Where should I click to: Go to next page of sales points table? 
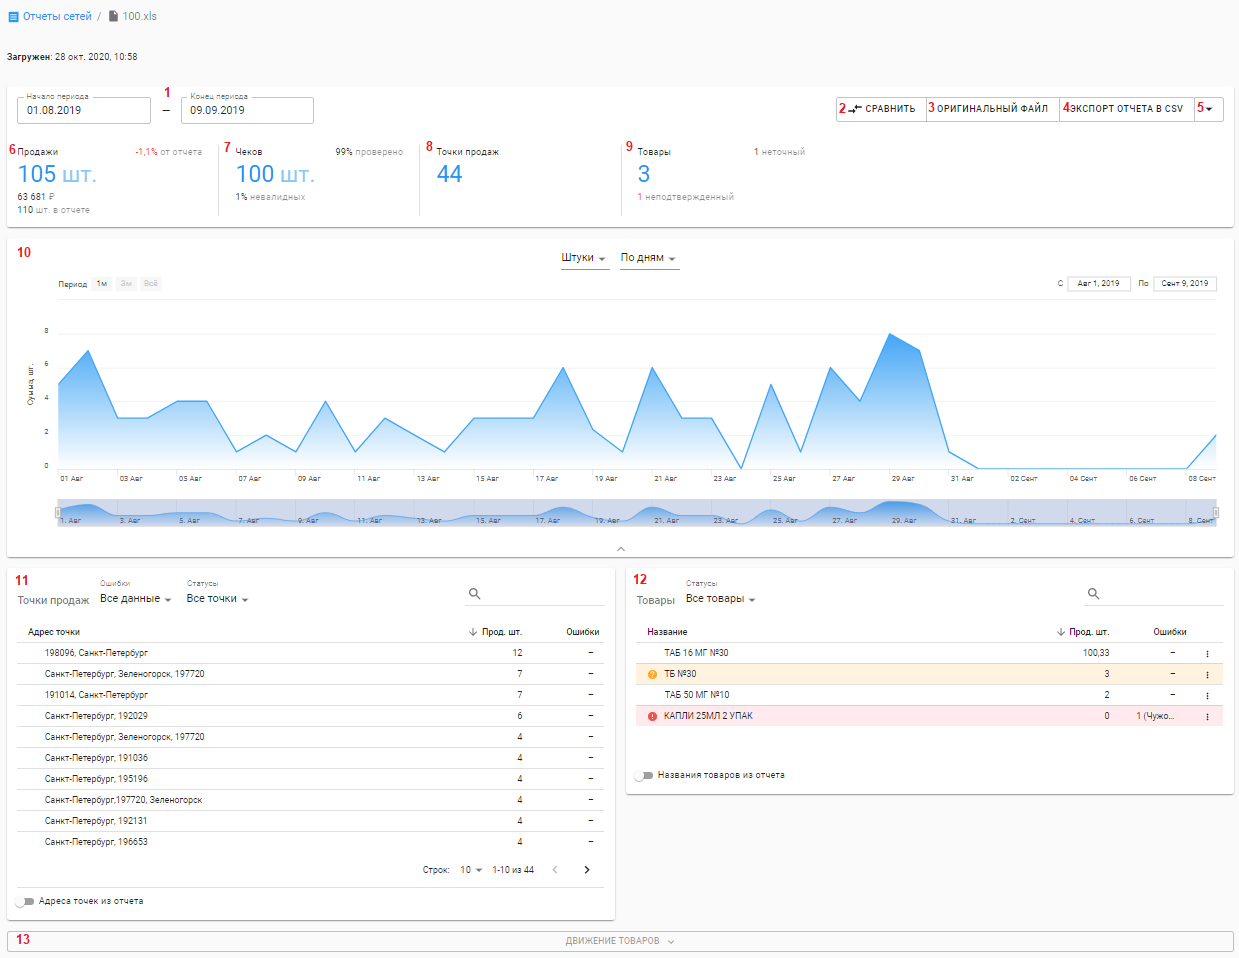click(587, 870)
